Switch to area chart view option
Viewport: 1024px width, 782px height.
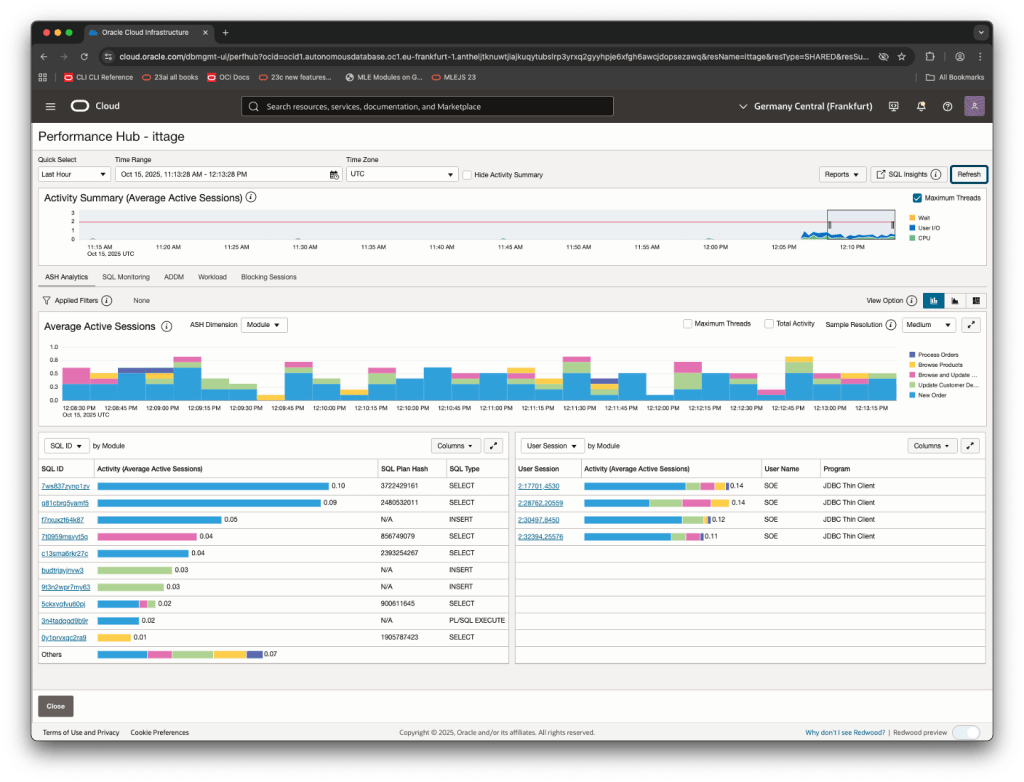pos(955,300)
